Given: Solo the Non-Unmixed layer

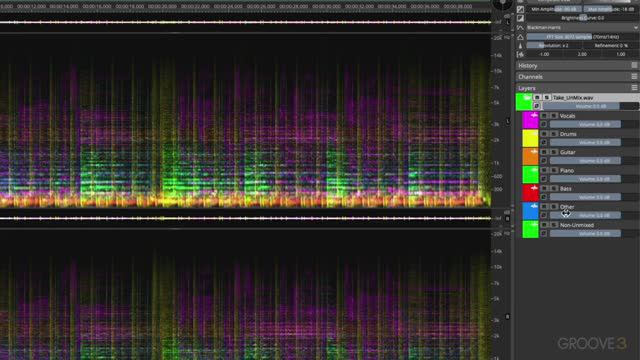Looking at the screenshot, I should pyautogui.click(x=553, y=225).
